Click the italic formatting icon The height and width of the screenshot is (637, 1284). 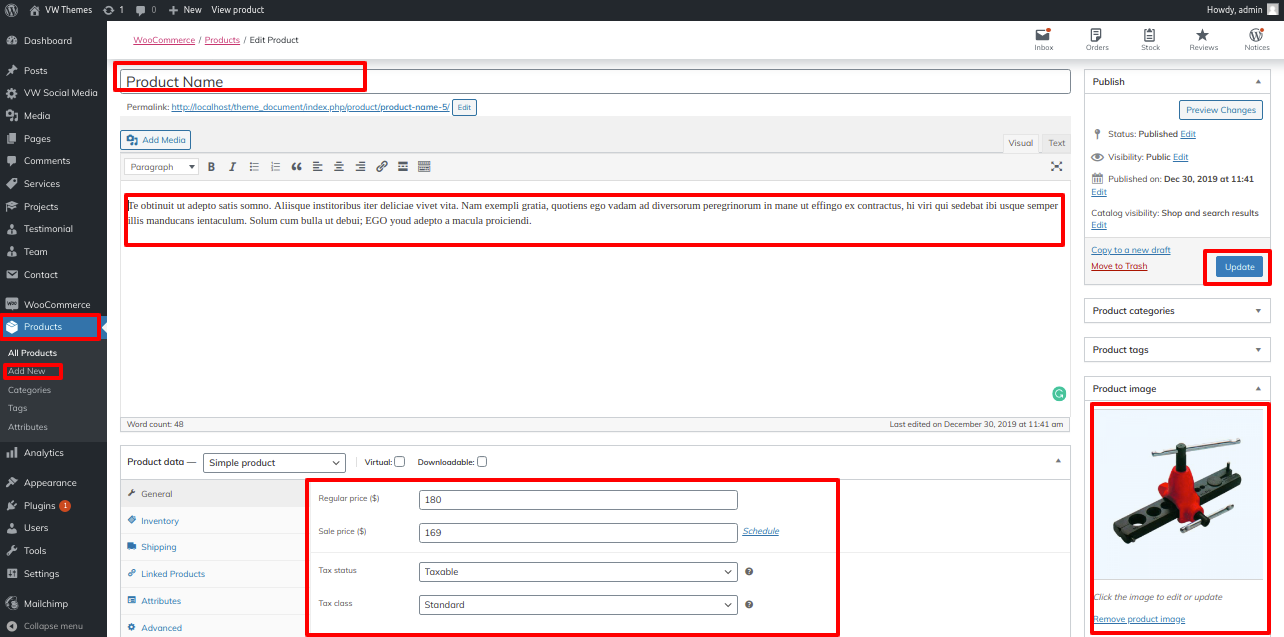coord(232,167)
